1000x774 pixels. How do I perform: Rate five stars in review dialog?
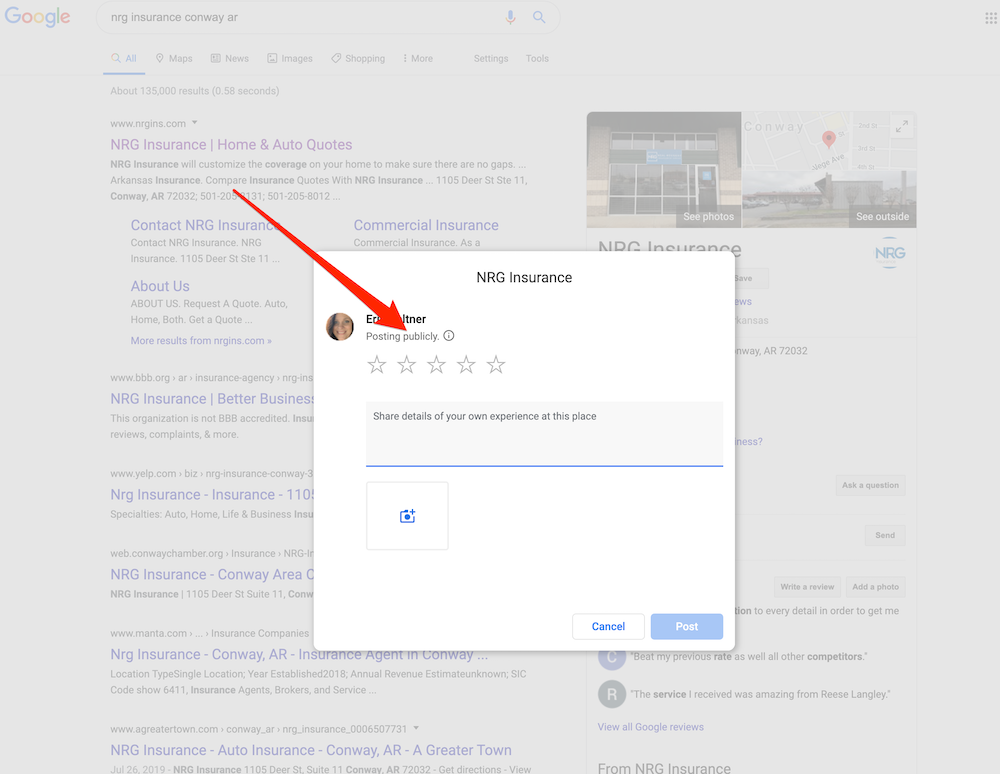[x=496, y=365]
